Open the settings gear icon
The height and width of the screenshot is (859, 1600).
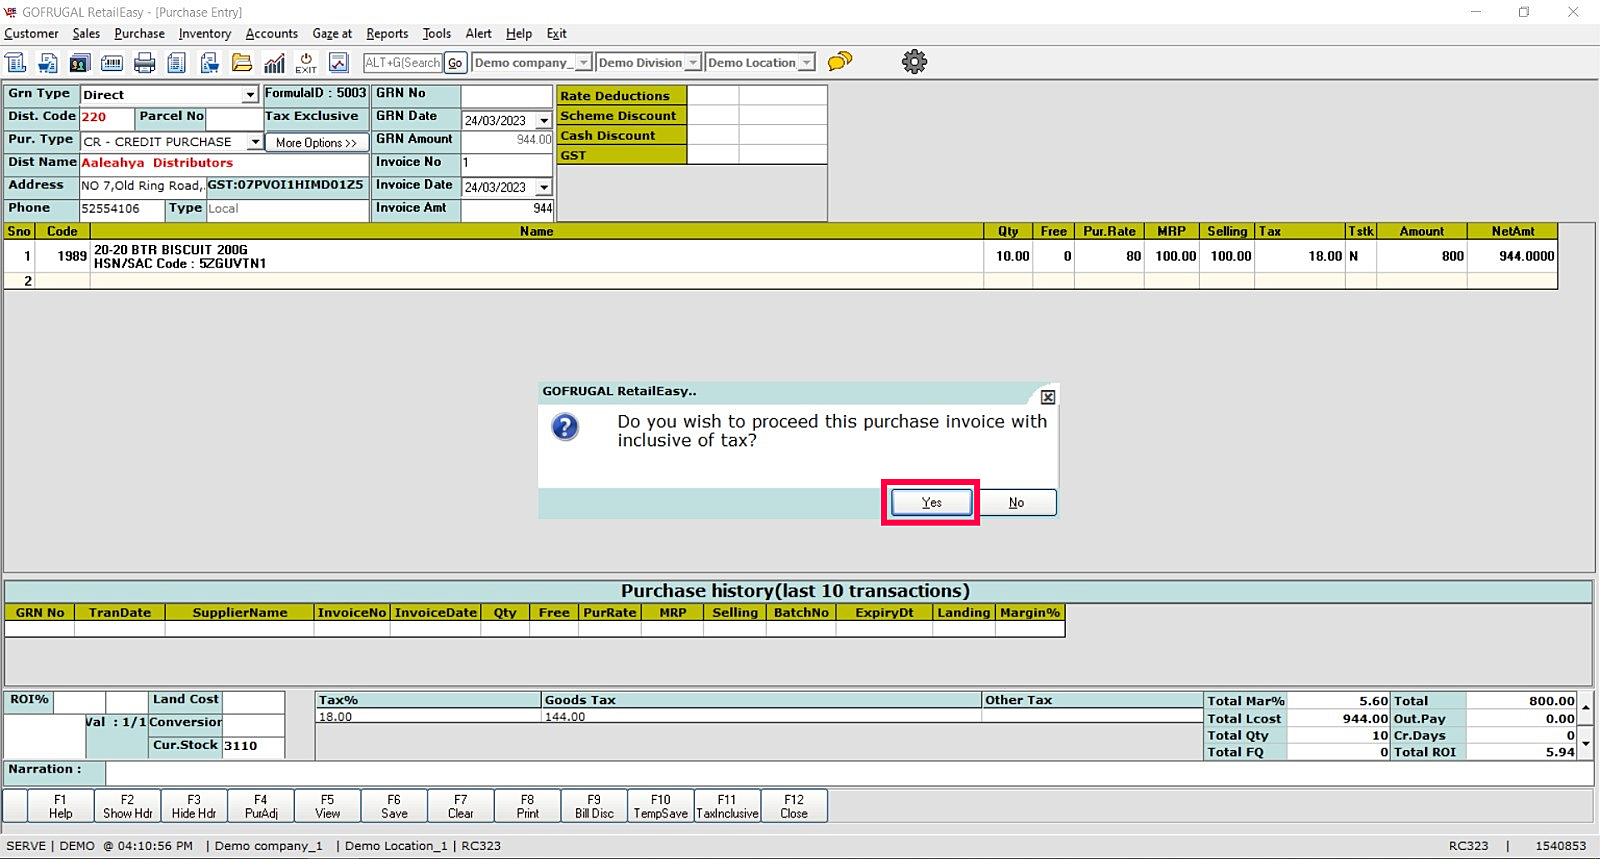tap(914, 62)
